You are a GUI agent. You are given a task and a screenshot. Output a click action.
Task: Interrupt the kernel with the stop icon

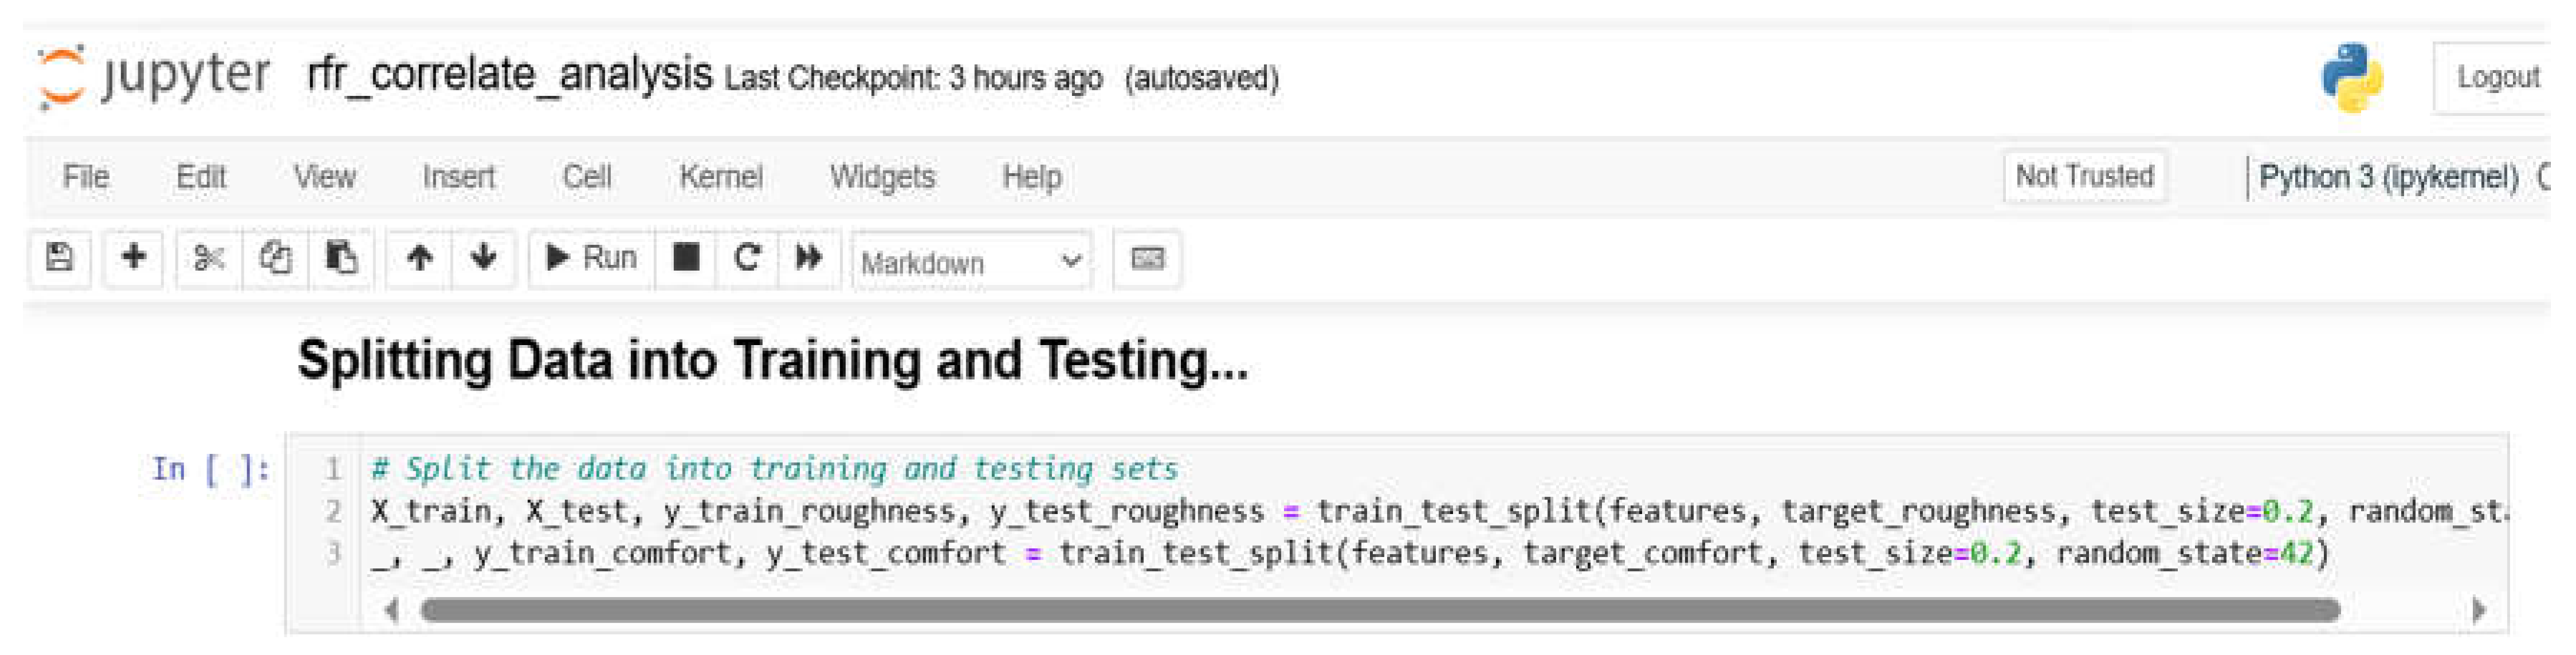[x=686, y=259]
